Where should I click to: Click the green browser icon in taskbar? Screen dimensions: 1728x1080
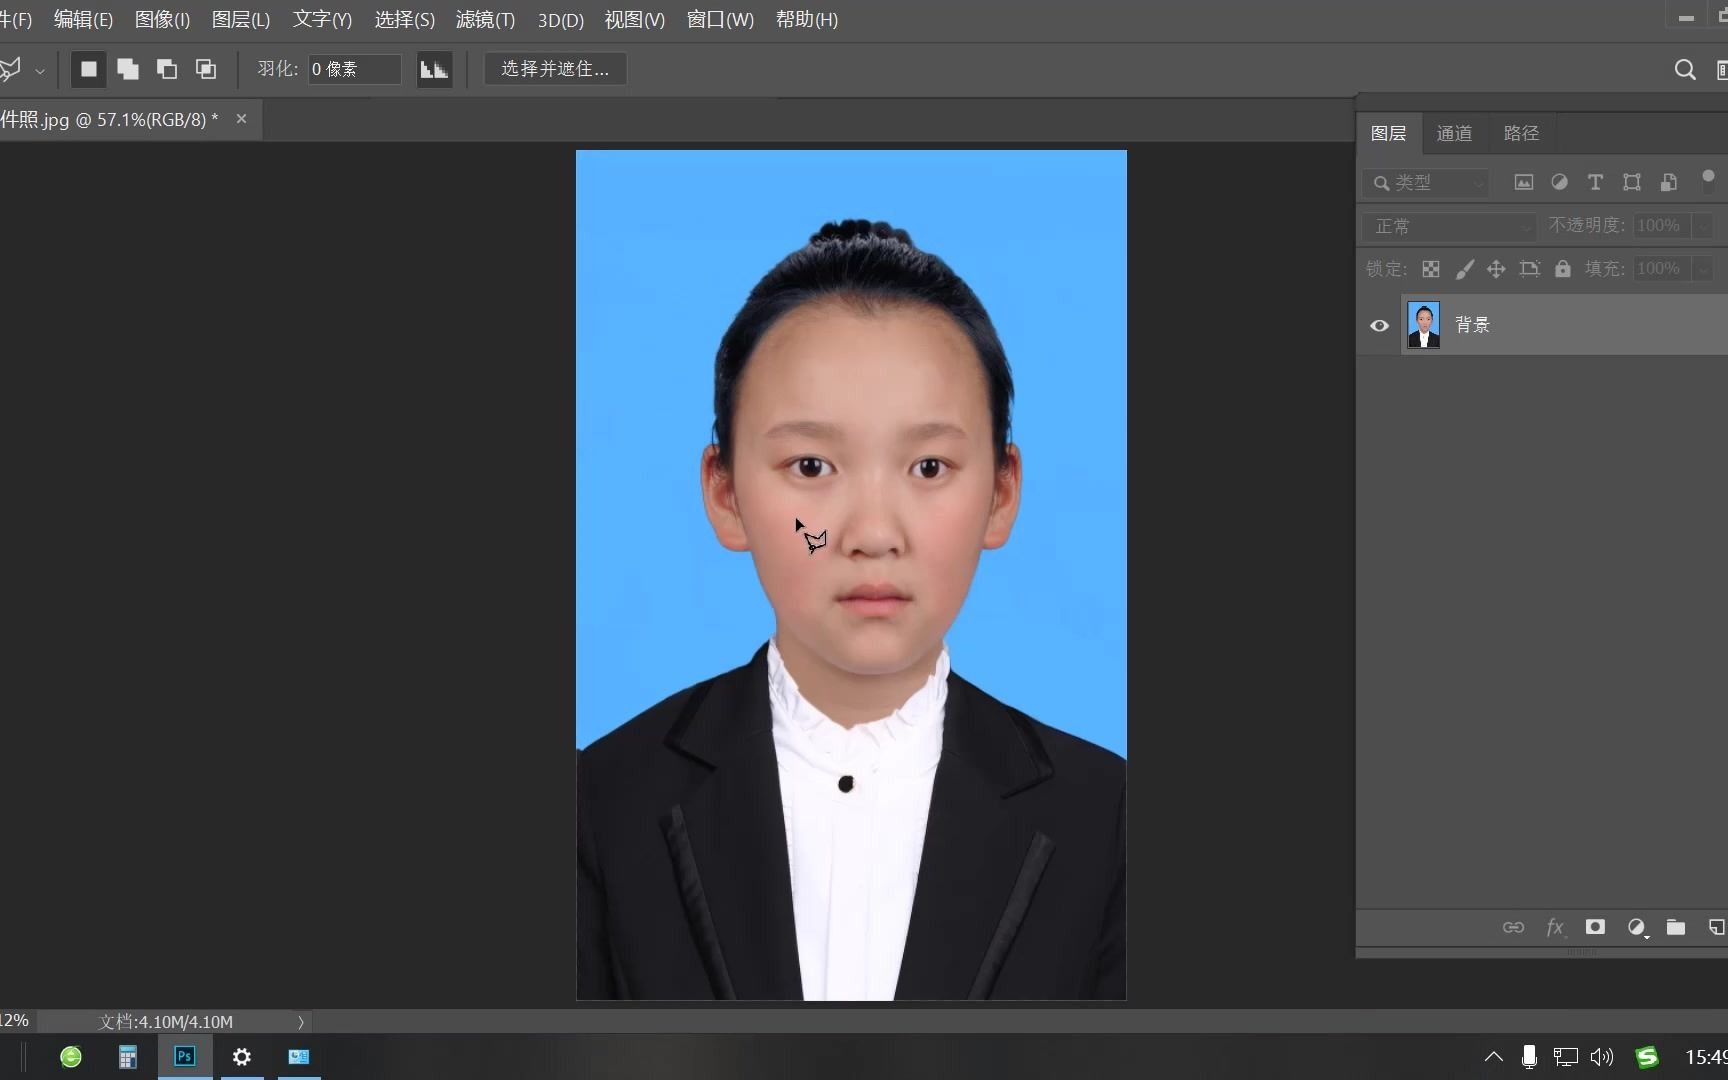tap(71, 1057)
